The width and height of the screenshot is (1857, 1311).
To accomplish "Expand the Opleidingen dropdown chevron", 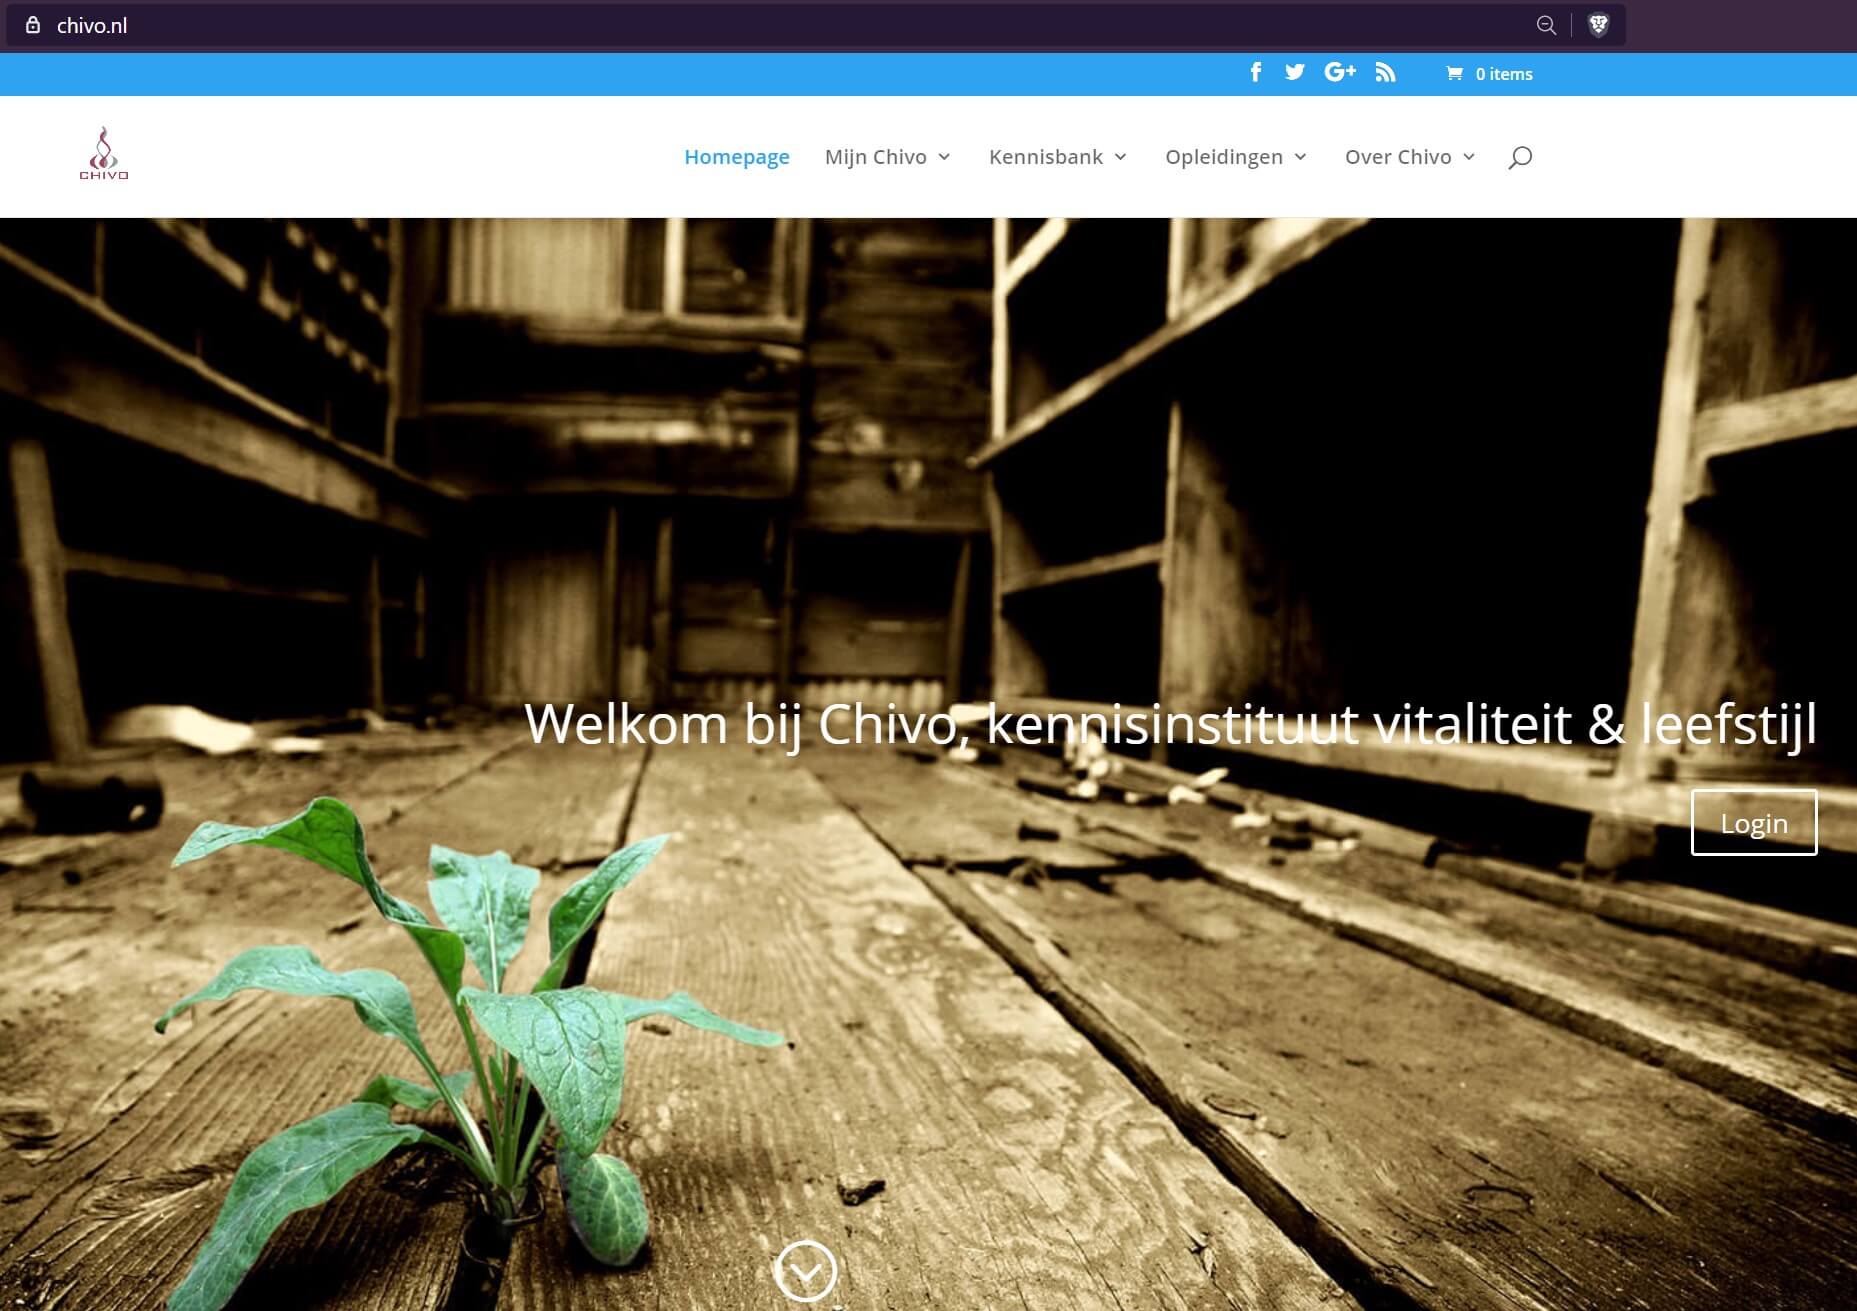I will pyautogui.click(x=1301, y=157).
